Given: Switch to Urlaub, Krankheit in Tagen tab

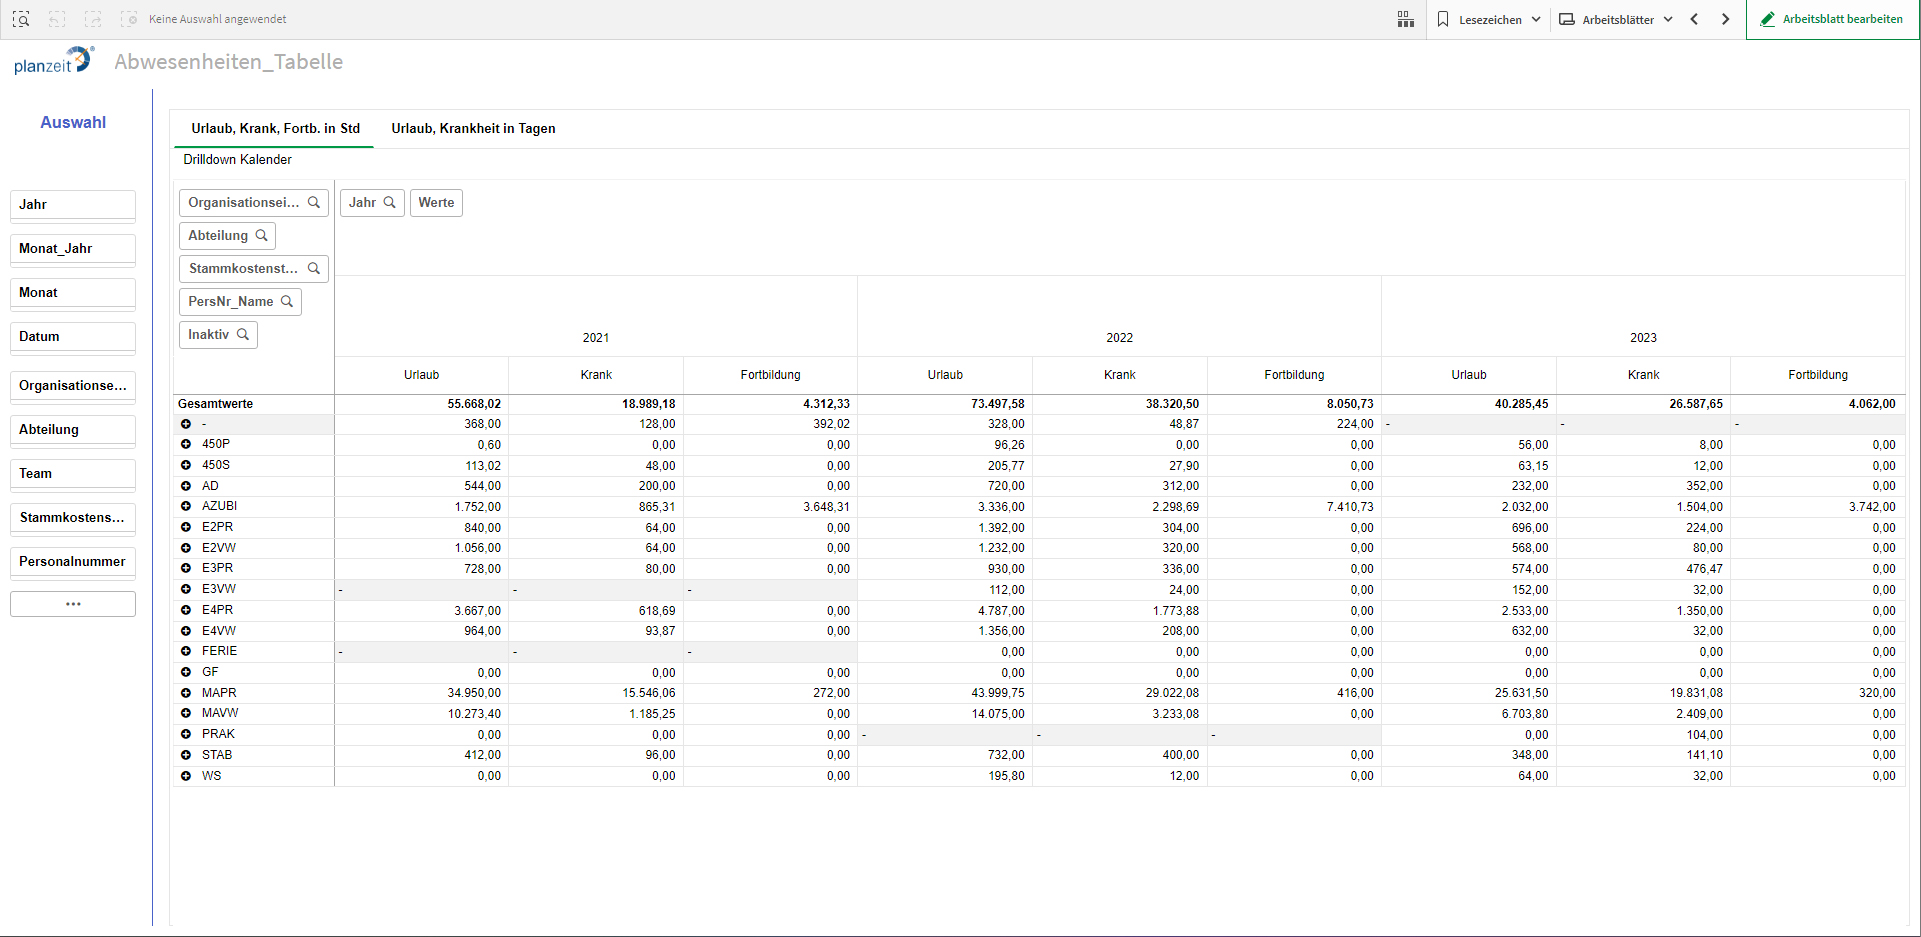Looking at the screenshot, I should [x=473, y=128].
